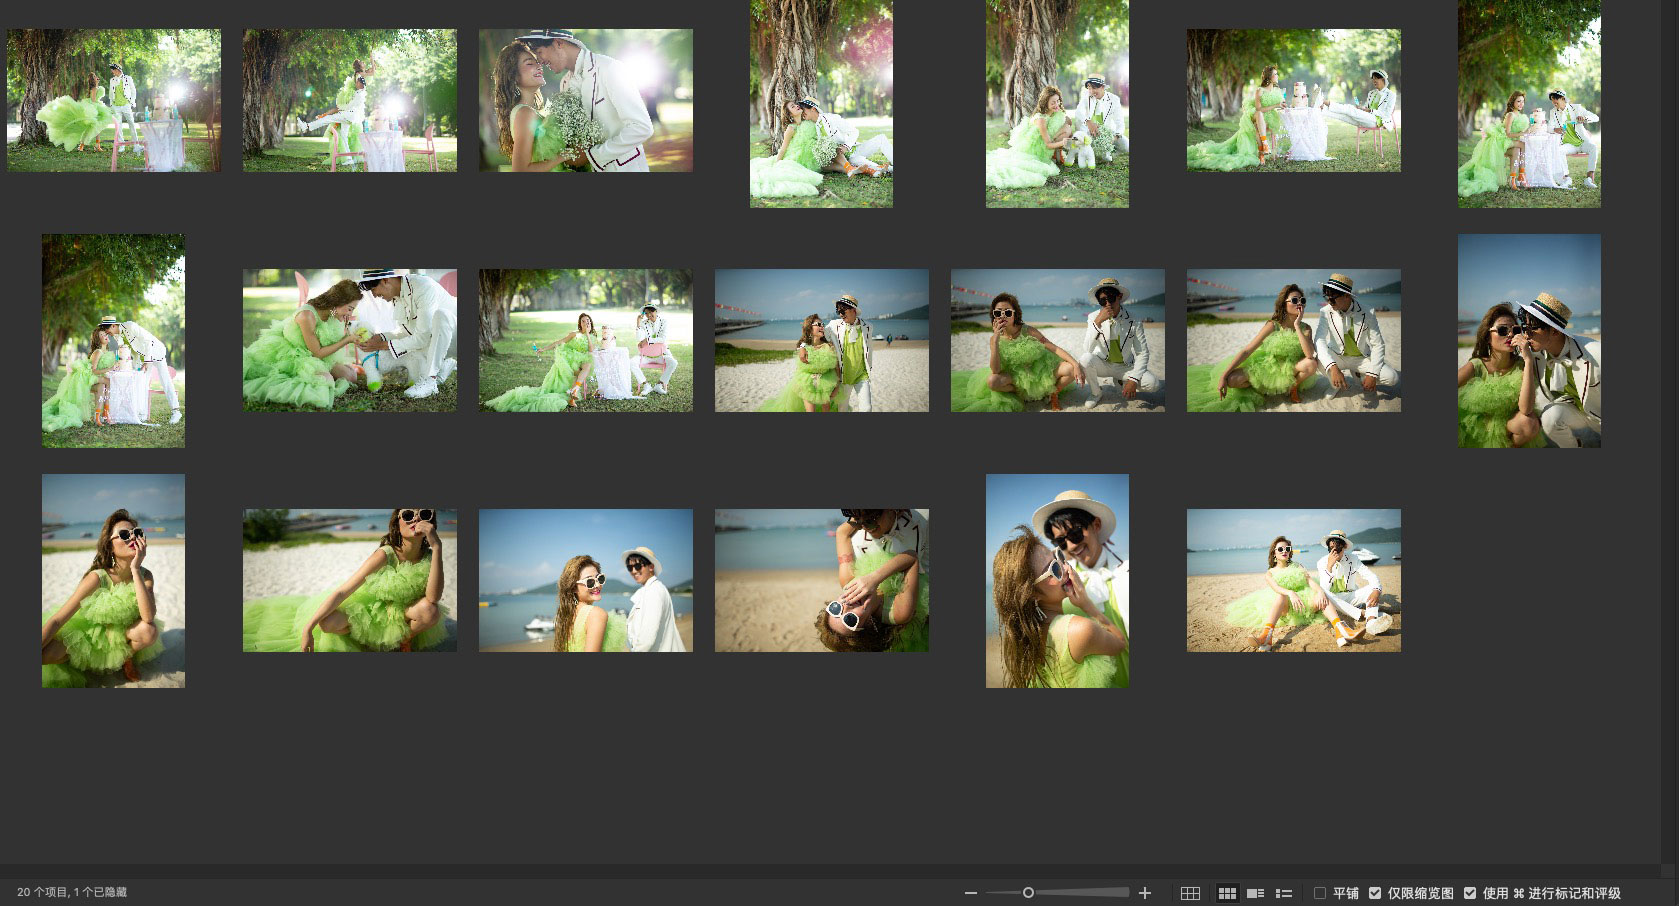Toggle 使用 ⌘ 进行标记和评级 checkbox
This screenshot has height=906, width=1679.
click(1470, 893)
